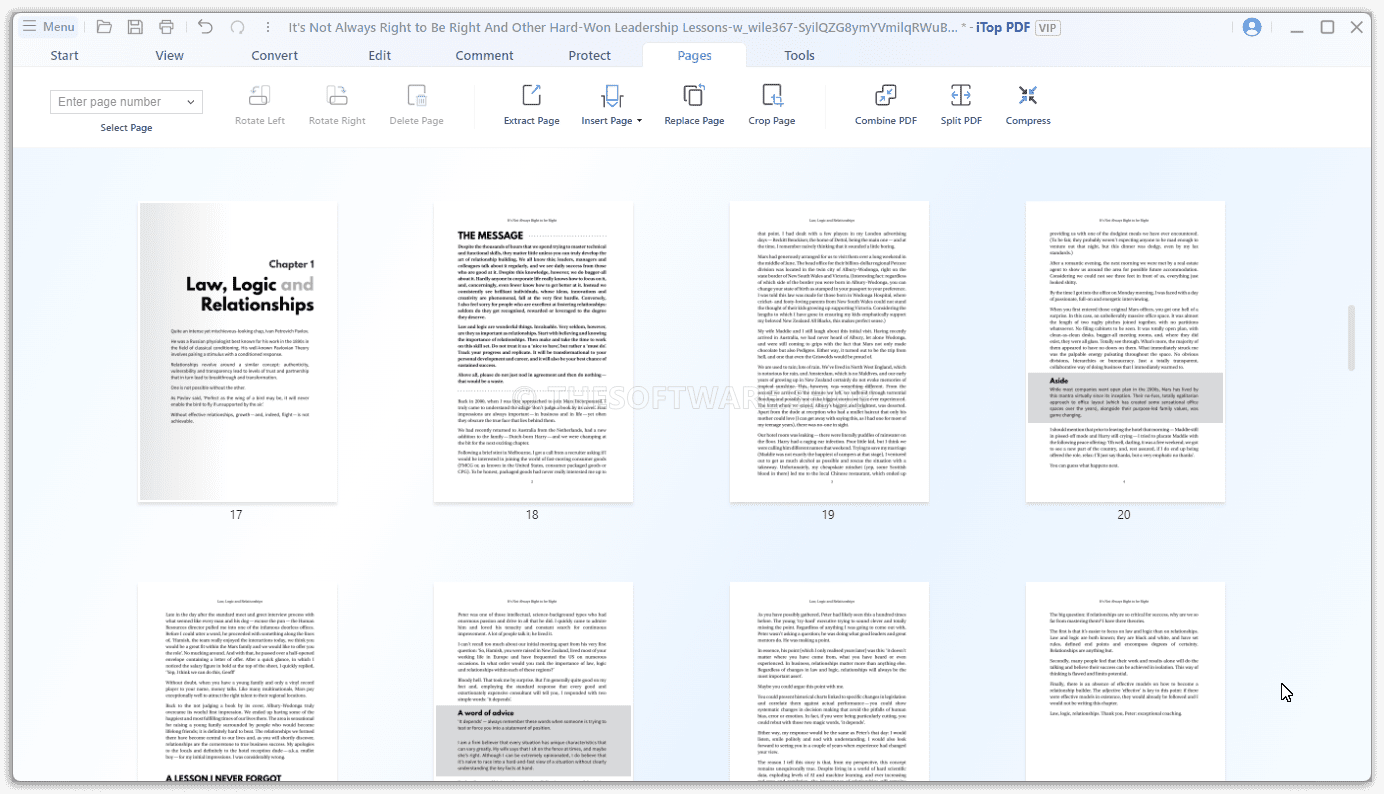Viewport: 1384px width, 794px height.
Task: Select page 17 thumbnail Chapter 1
Action: click(237, 352)
